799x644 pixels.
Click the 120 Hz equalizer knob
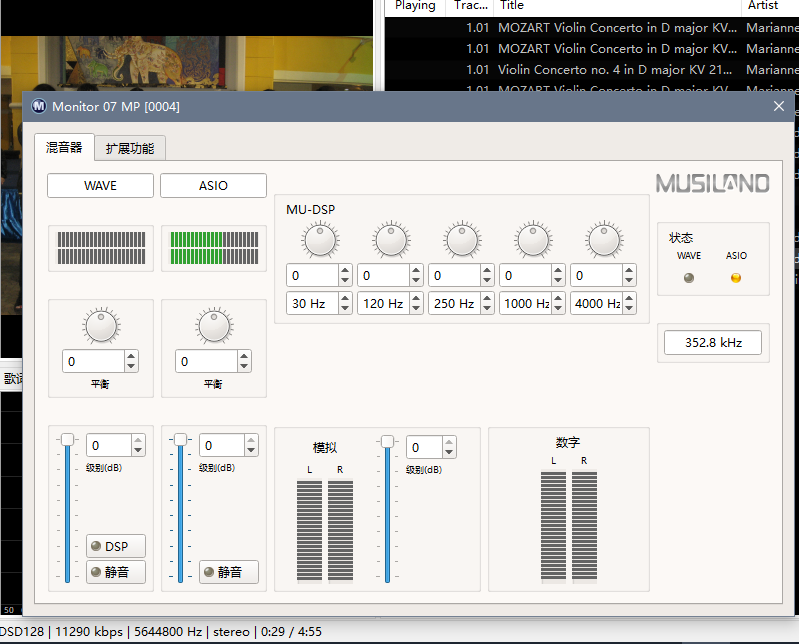click(391, 240)
